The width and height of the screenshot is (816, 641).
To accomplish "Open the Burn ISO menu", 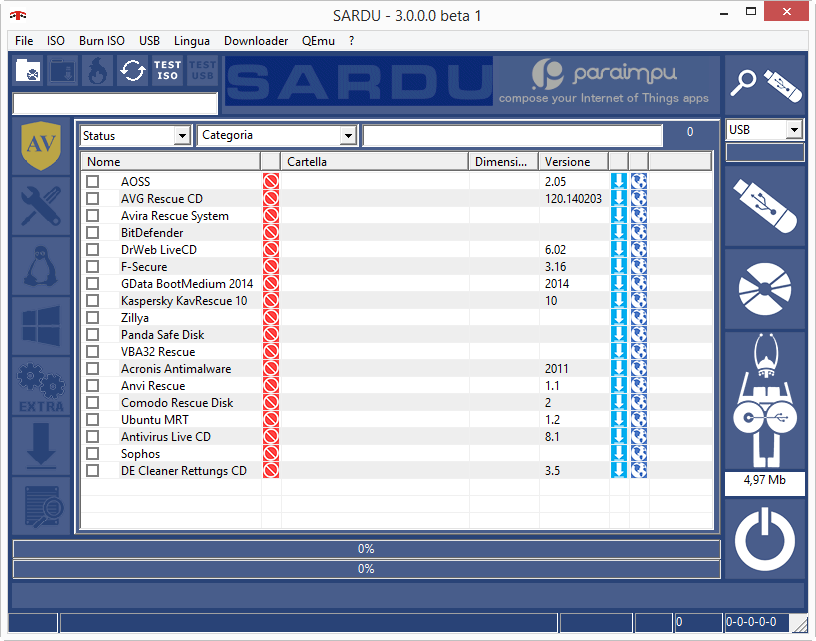I will (101, 41).
